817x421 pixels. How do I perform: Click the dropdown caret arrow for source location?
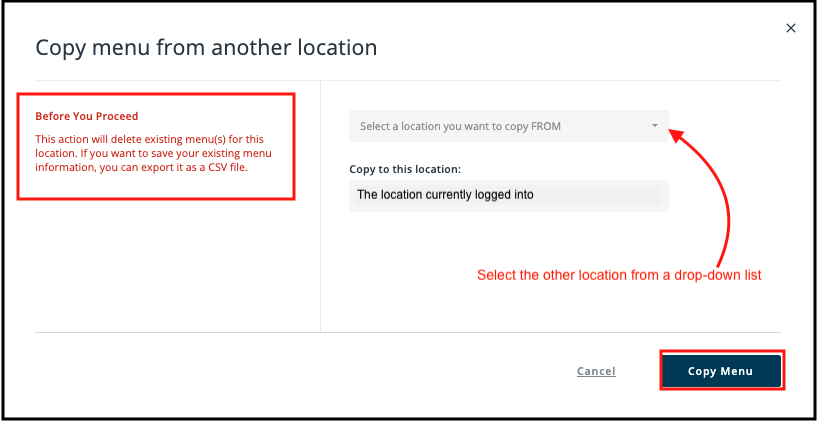[655, 126]
